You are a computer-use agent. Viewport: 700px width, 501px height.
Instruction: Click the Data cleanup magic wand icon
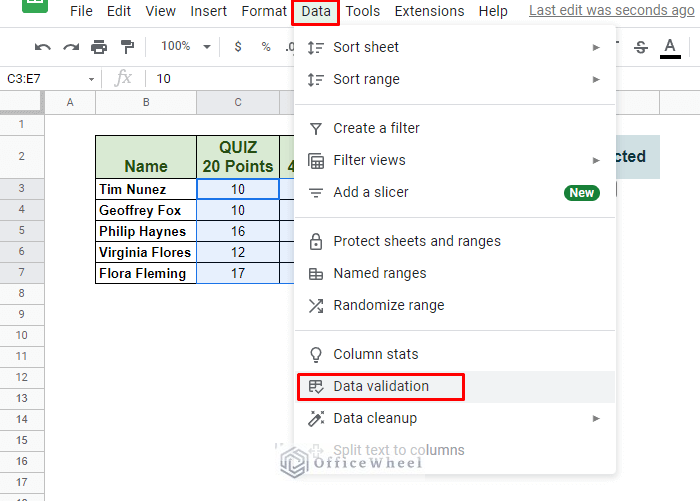click(x=316, y=418)
